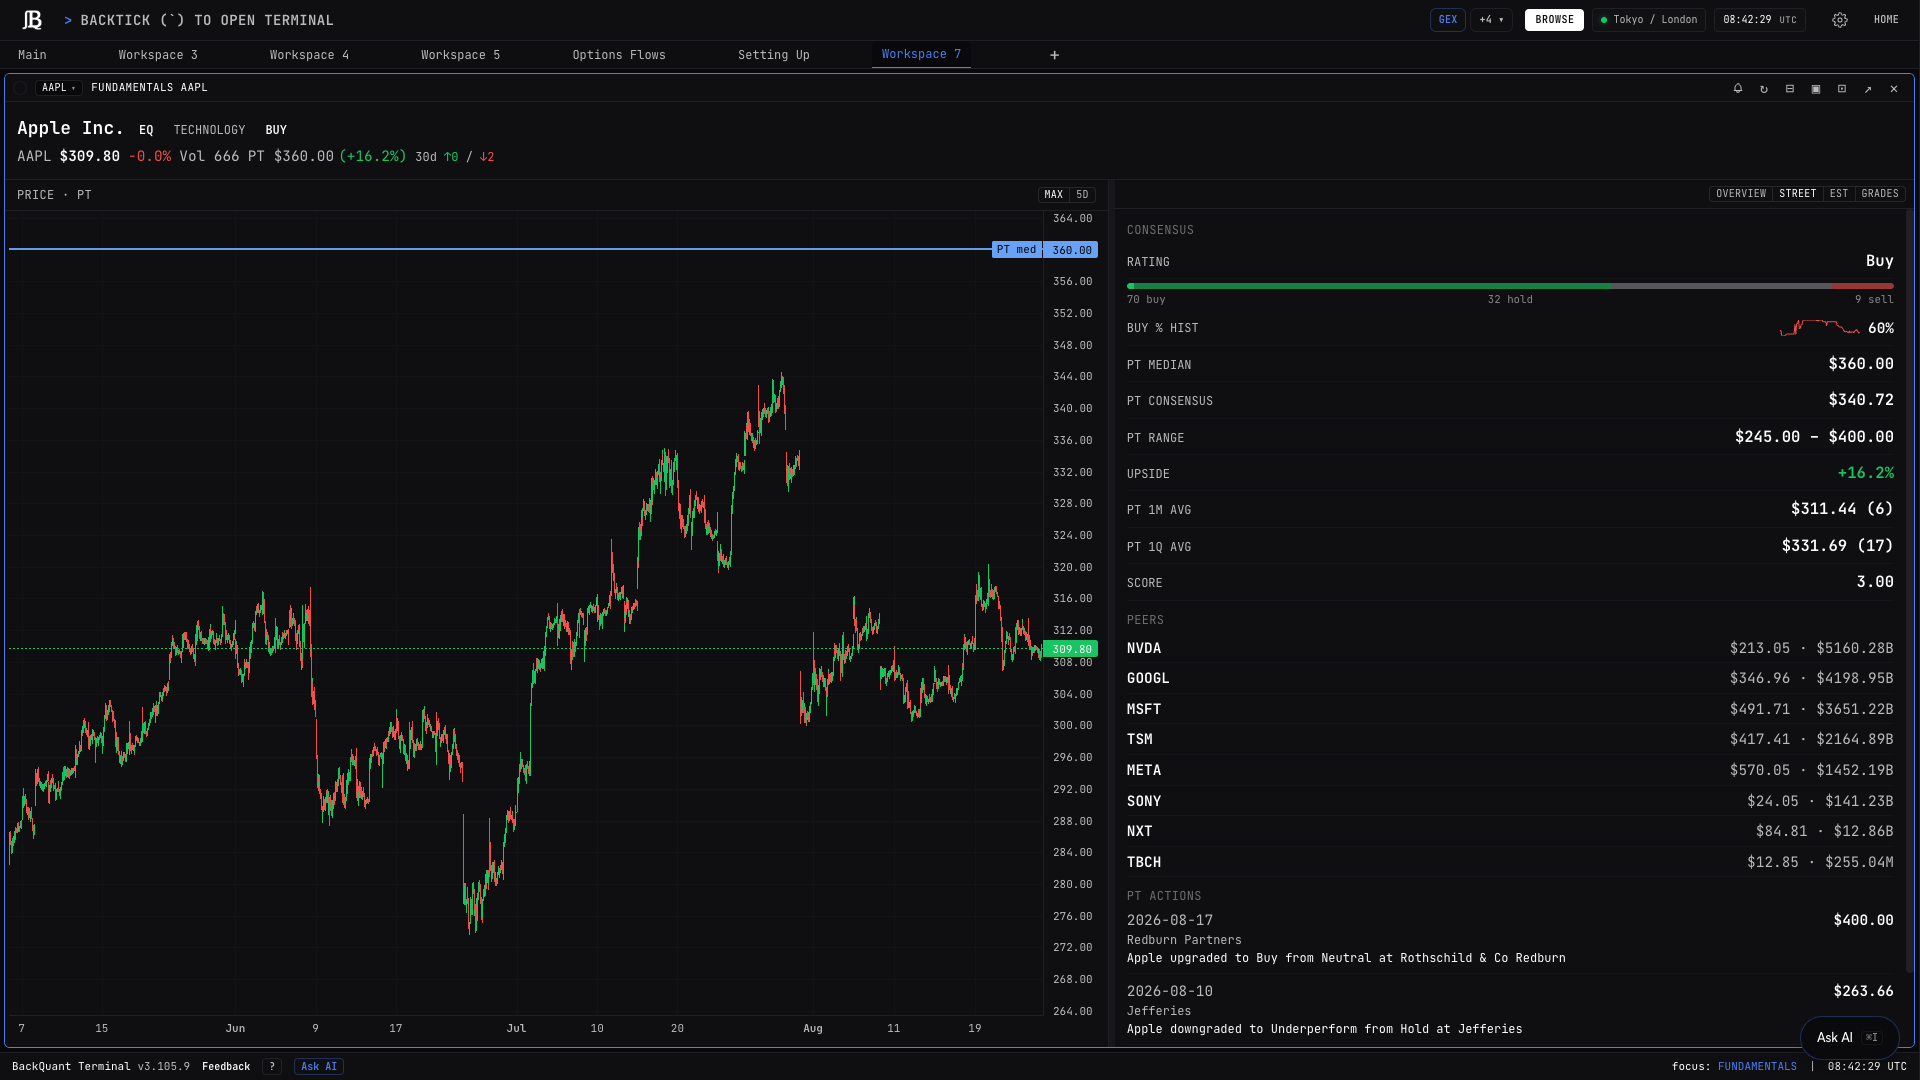Viewport: 1920px width, 1080px height.
Task: Select the Workspace 7 tab
Action: click(921, 55)
